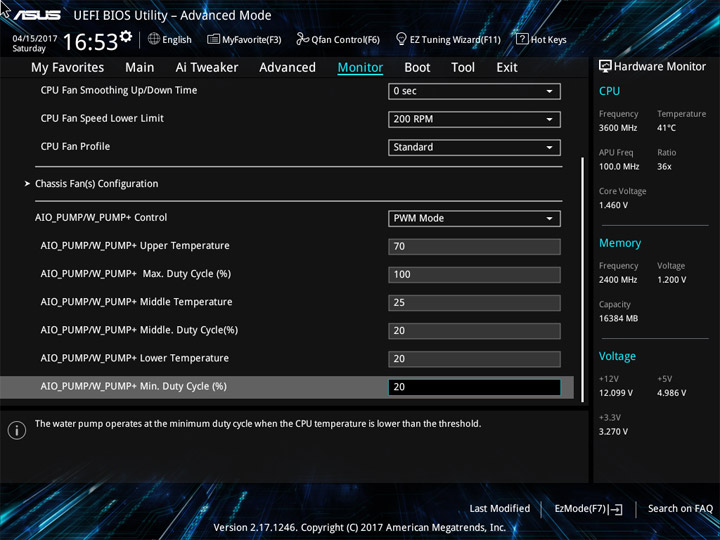Click the Voltage heading in Hardware Monitor
Screen dimensions: 720x540
[x=617, y=356]
